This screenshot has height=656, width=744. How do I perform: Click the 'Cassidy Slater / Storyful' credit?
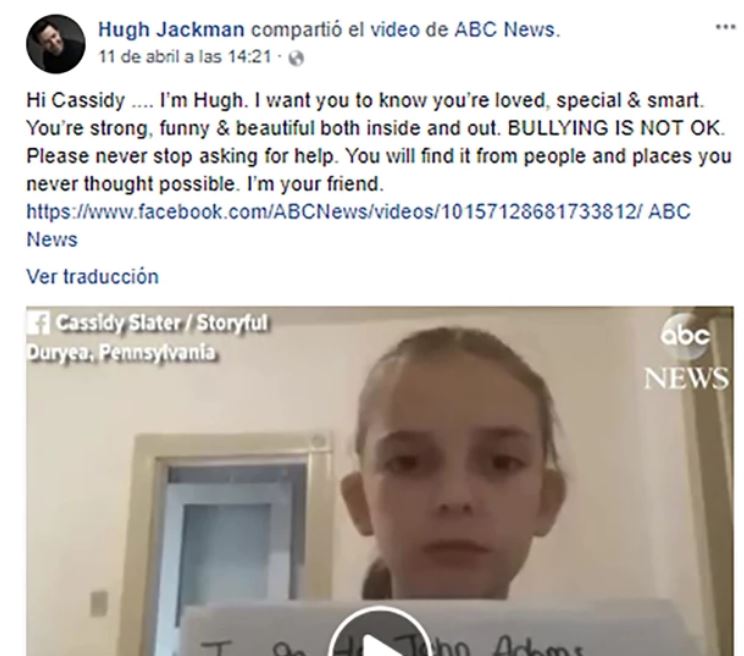point(161,323)
